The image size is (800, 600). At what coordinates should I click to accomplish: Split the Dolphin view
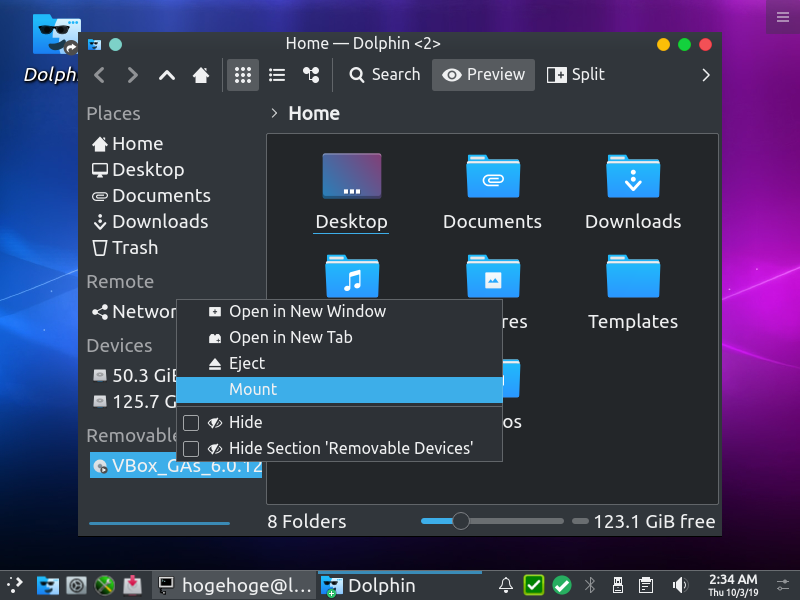click(576, 75)
